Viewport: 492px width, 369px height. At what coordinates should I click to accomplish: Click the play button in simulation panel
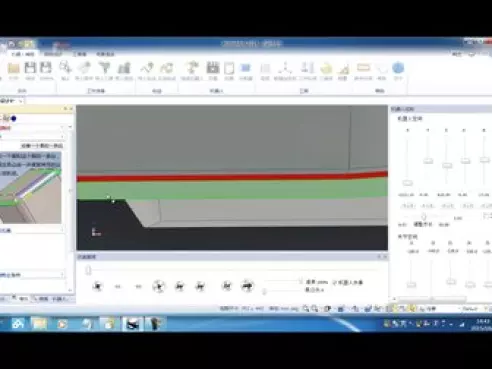159,286
